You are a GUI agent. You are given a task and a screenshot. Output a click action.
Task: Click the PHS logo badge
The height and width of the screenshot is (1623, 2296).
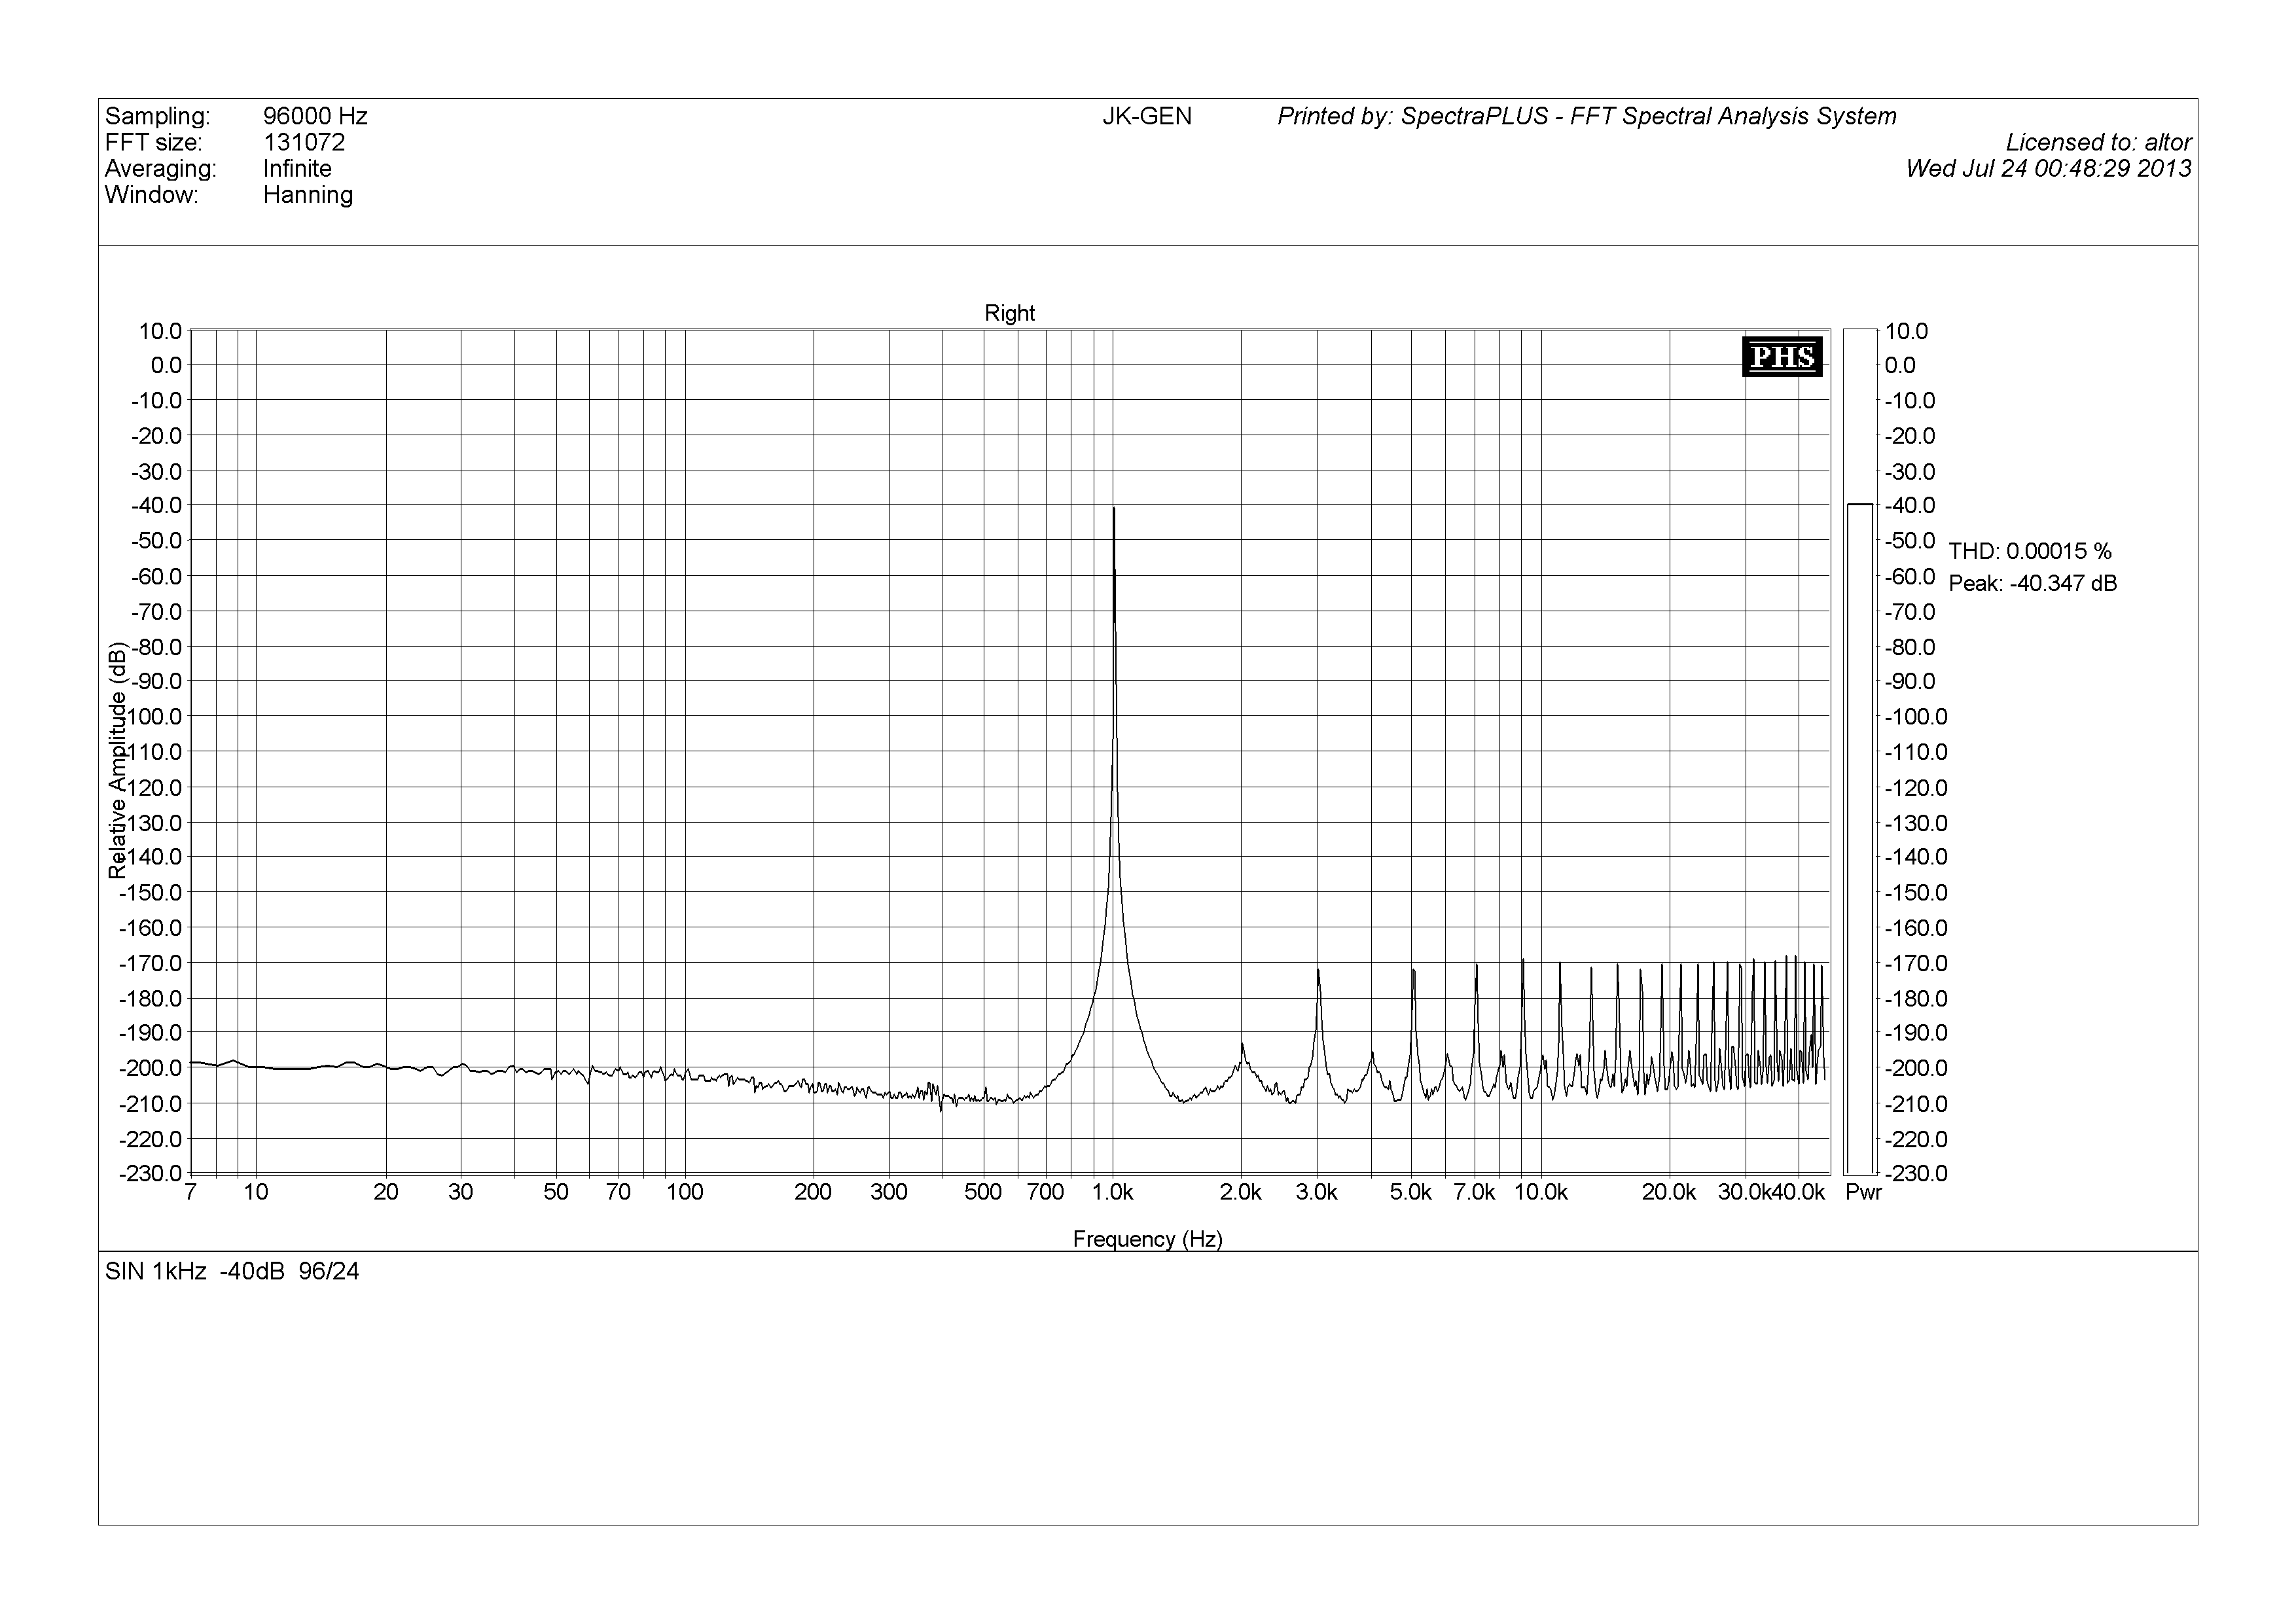coord(1782,357)
